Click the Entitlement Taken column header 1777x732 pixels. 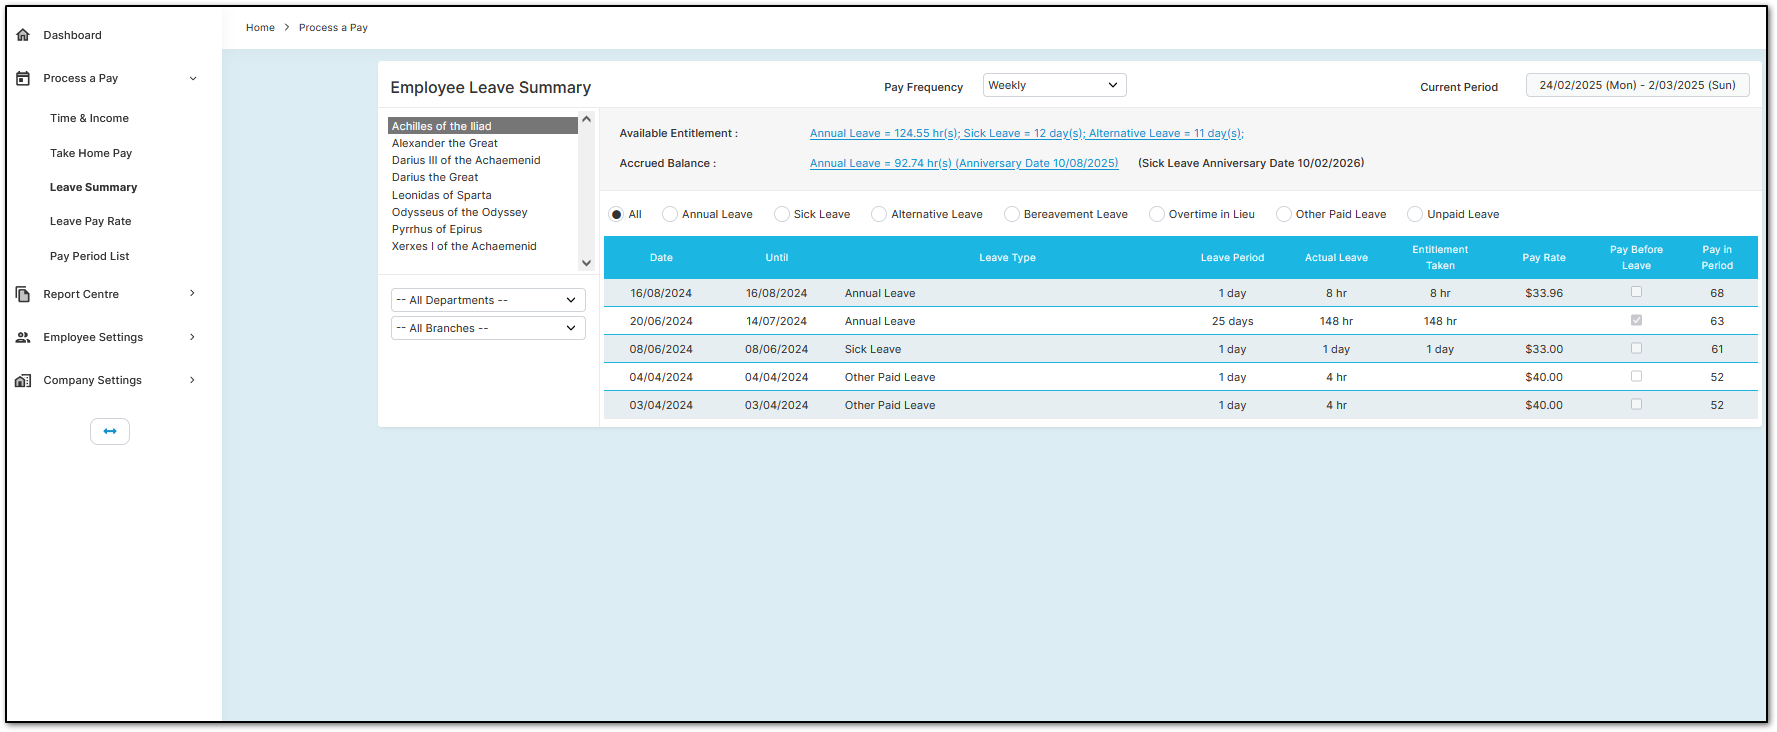1440,257
